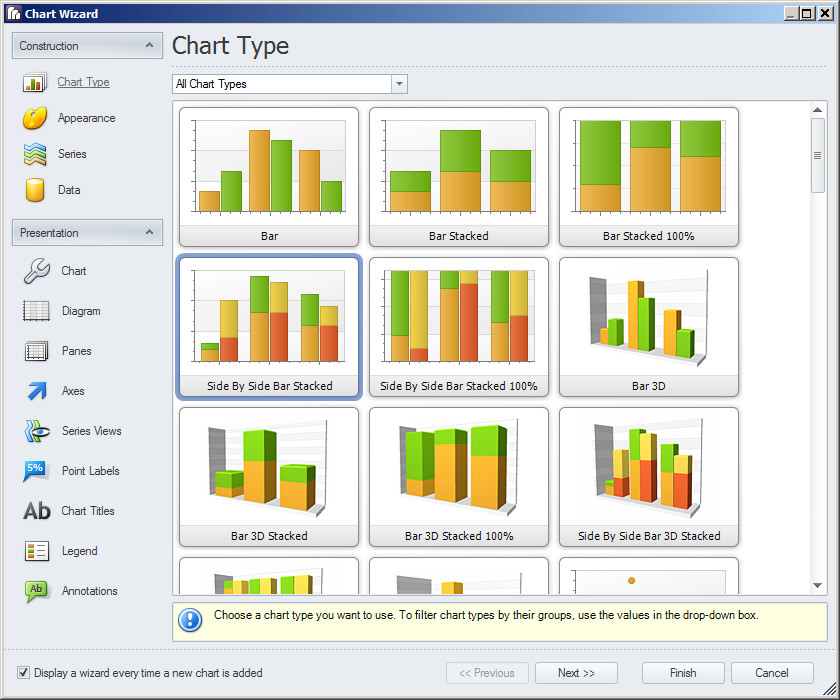Viewport: 840px width, 700px height.
Task: Toggle display wizard for new chart checkbox
Action: 23,673
